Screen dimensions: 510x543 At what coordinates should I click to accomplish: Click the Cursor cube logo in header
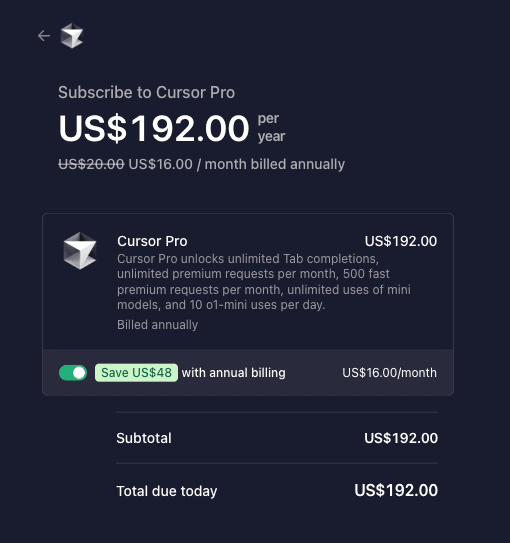(x=72, y=36)
